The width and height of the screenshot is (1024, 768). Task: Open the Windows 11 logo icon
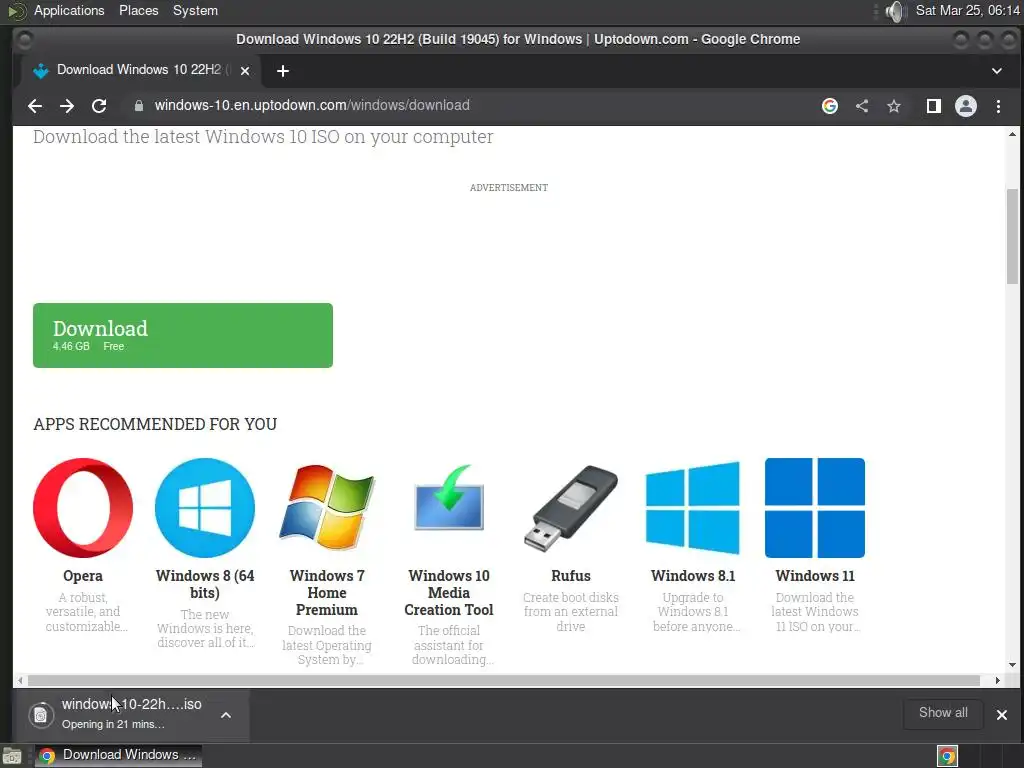pyautogui.click(x=814, y=508)
